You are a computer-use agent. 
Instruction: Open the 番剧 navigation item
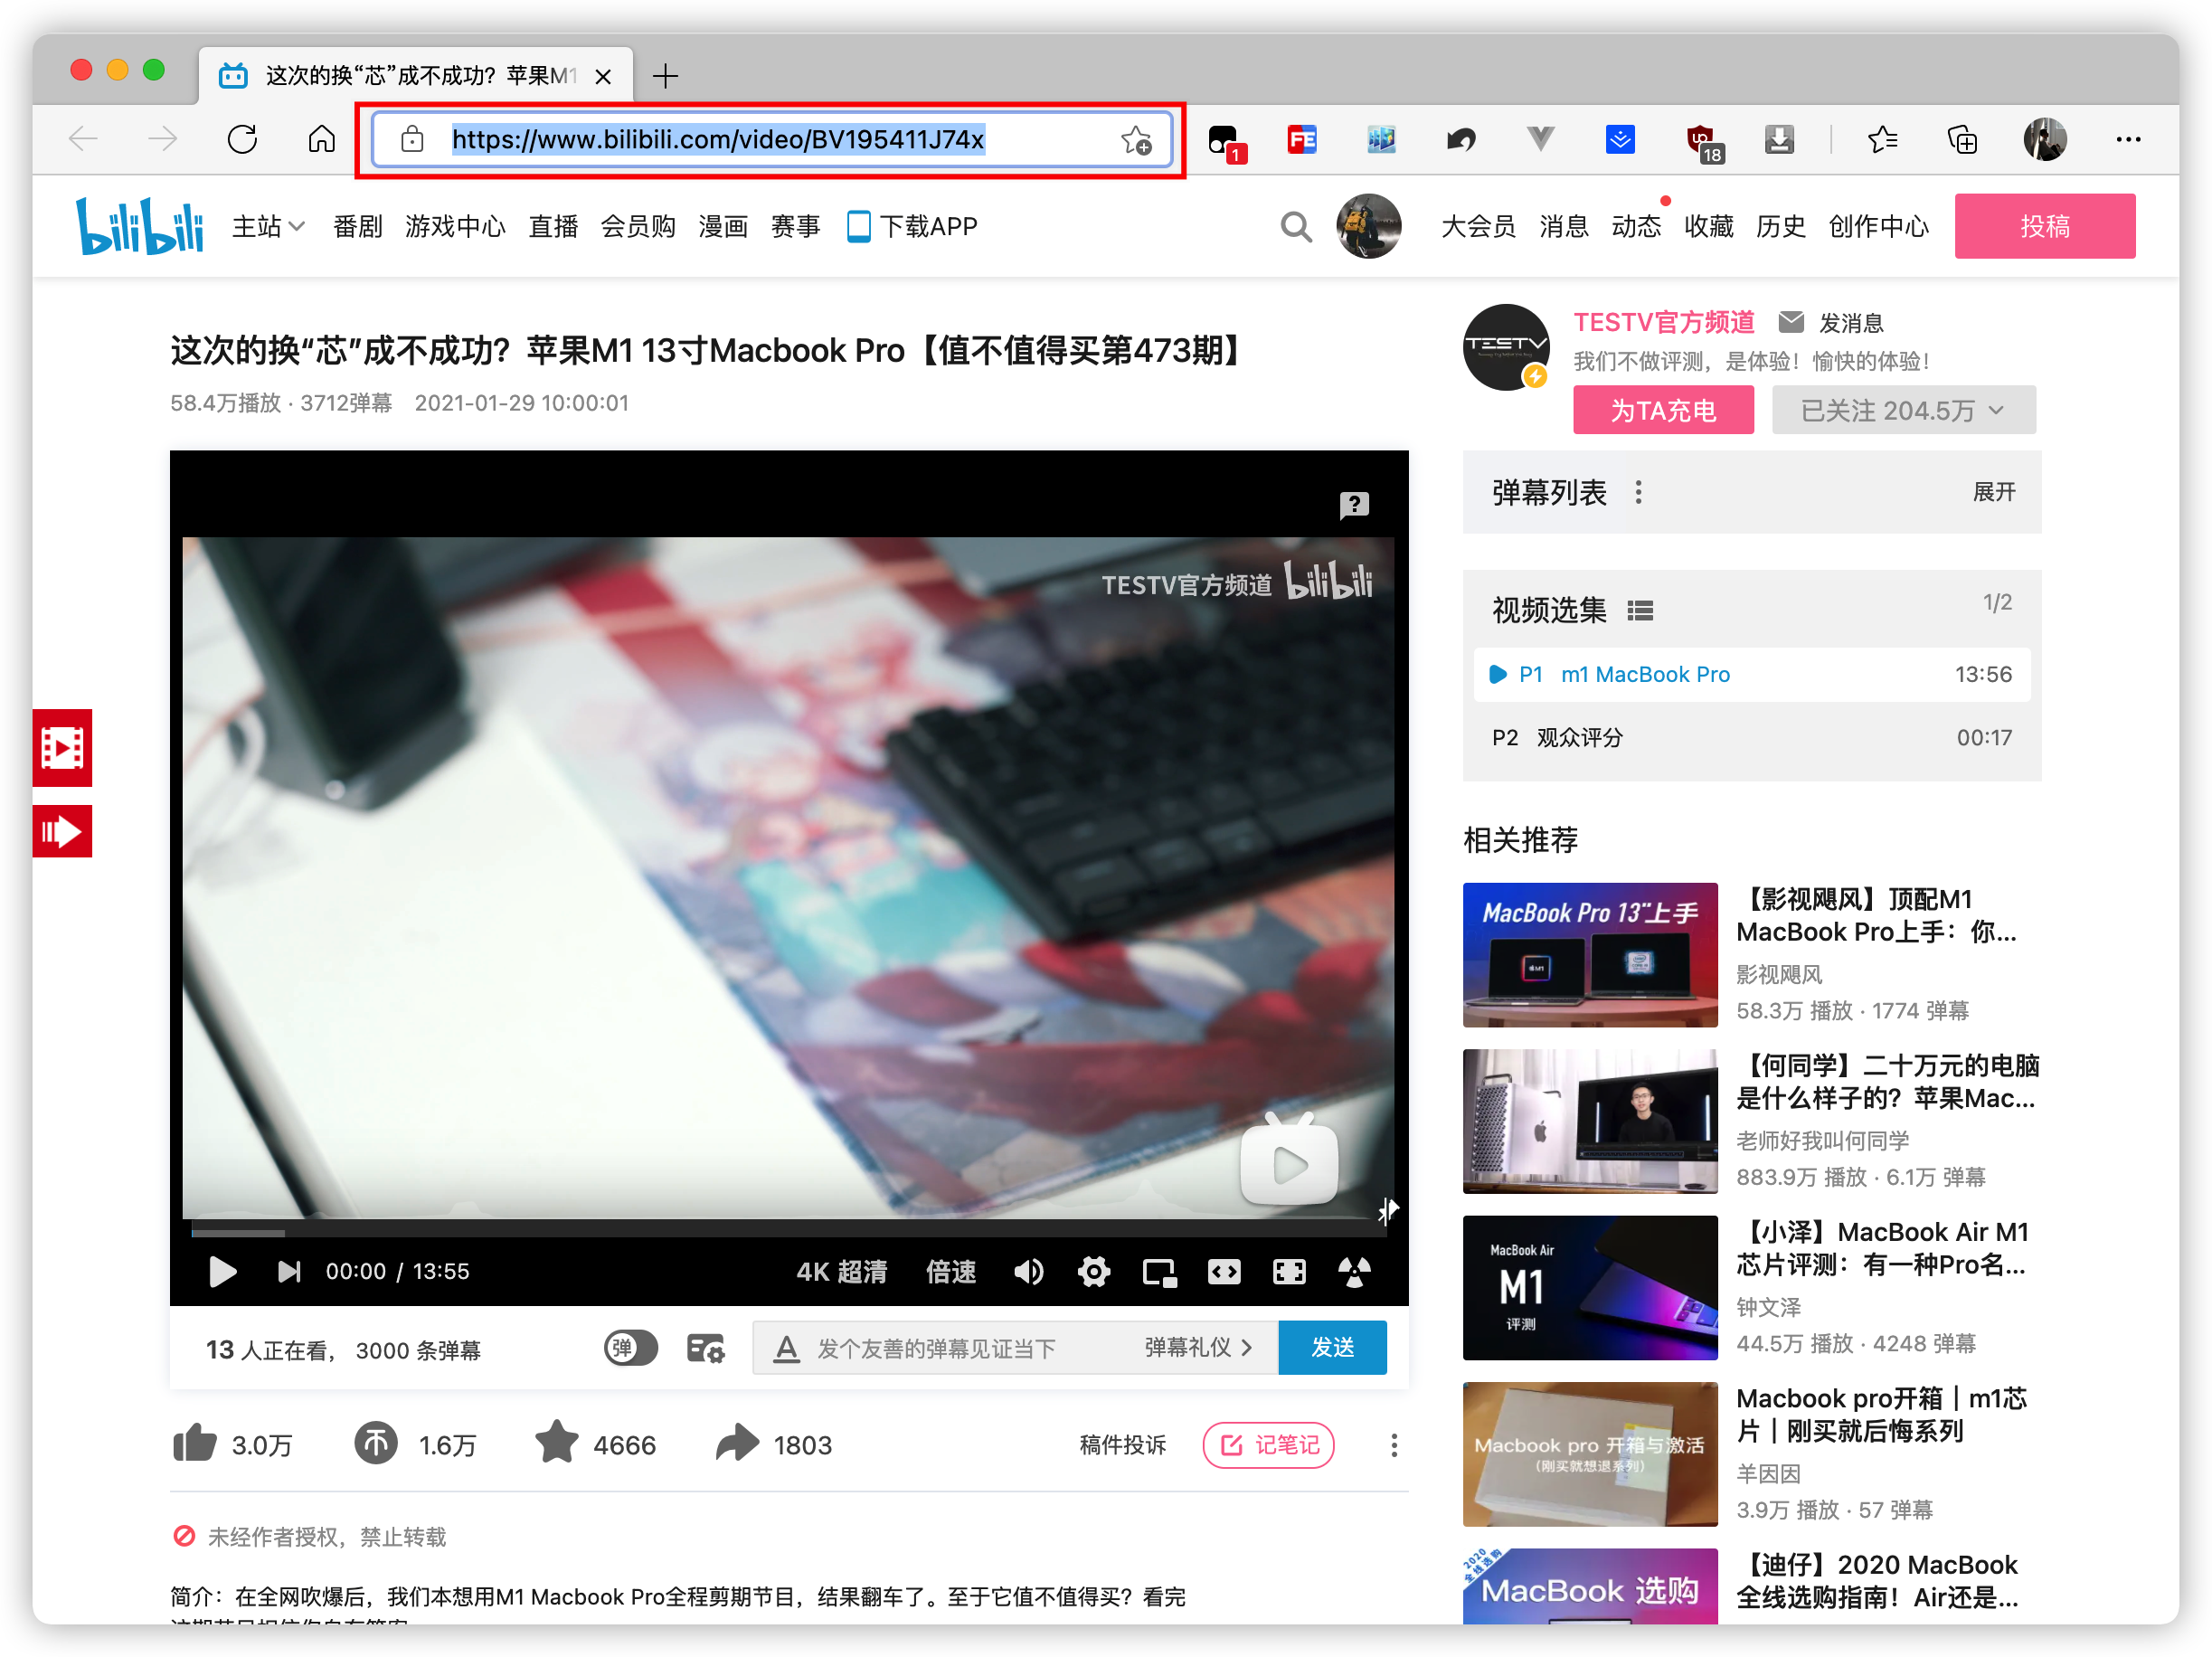point(357,227)
